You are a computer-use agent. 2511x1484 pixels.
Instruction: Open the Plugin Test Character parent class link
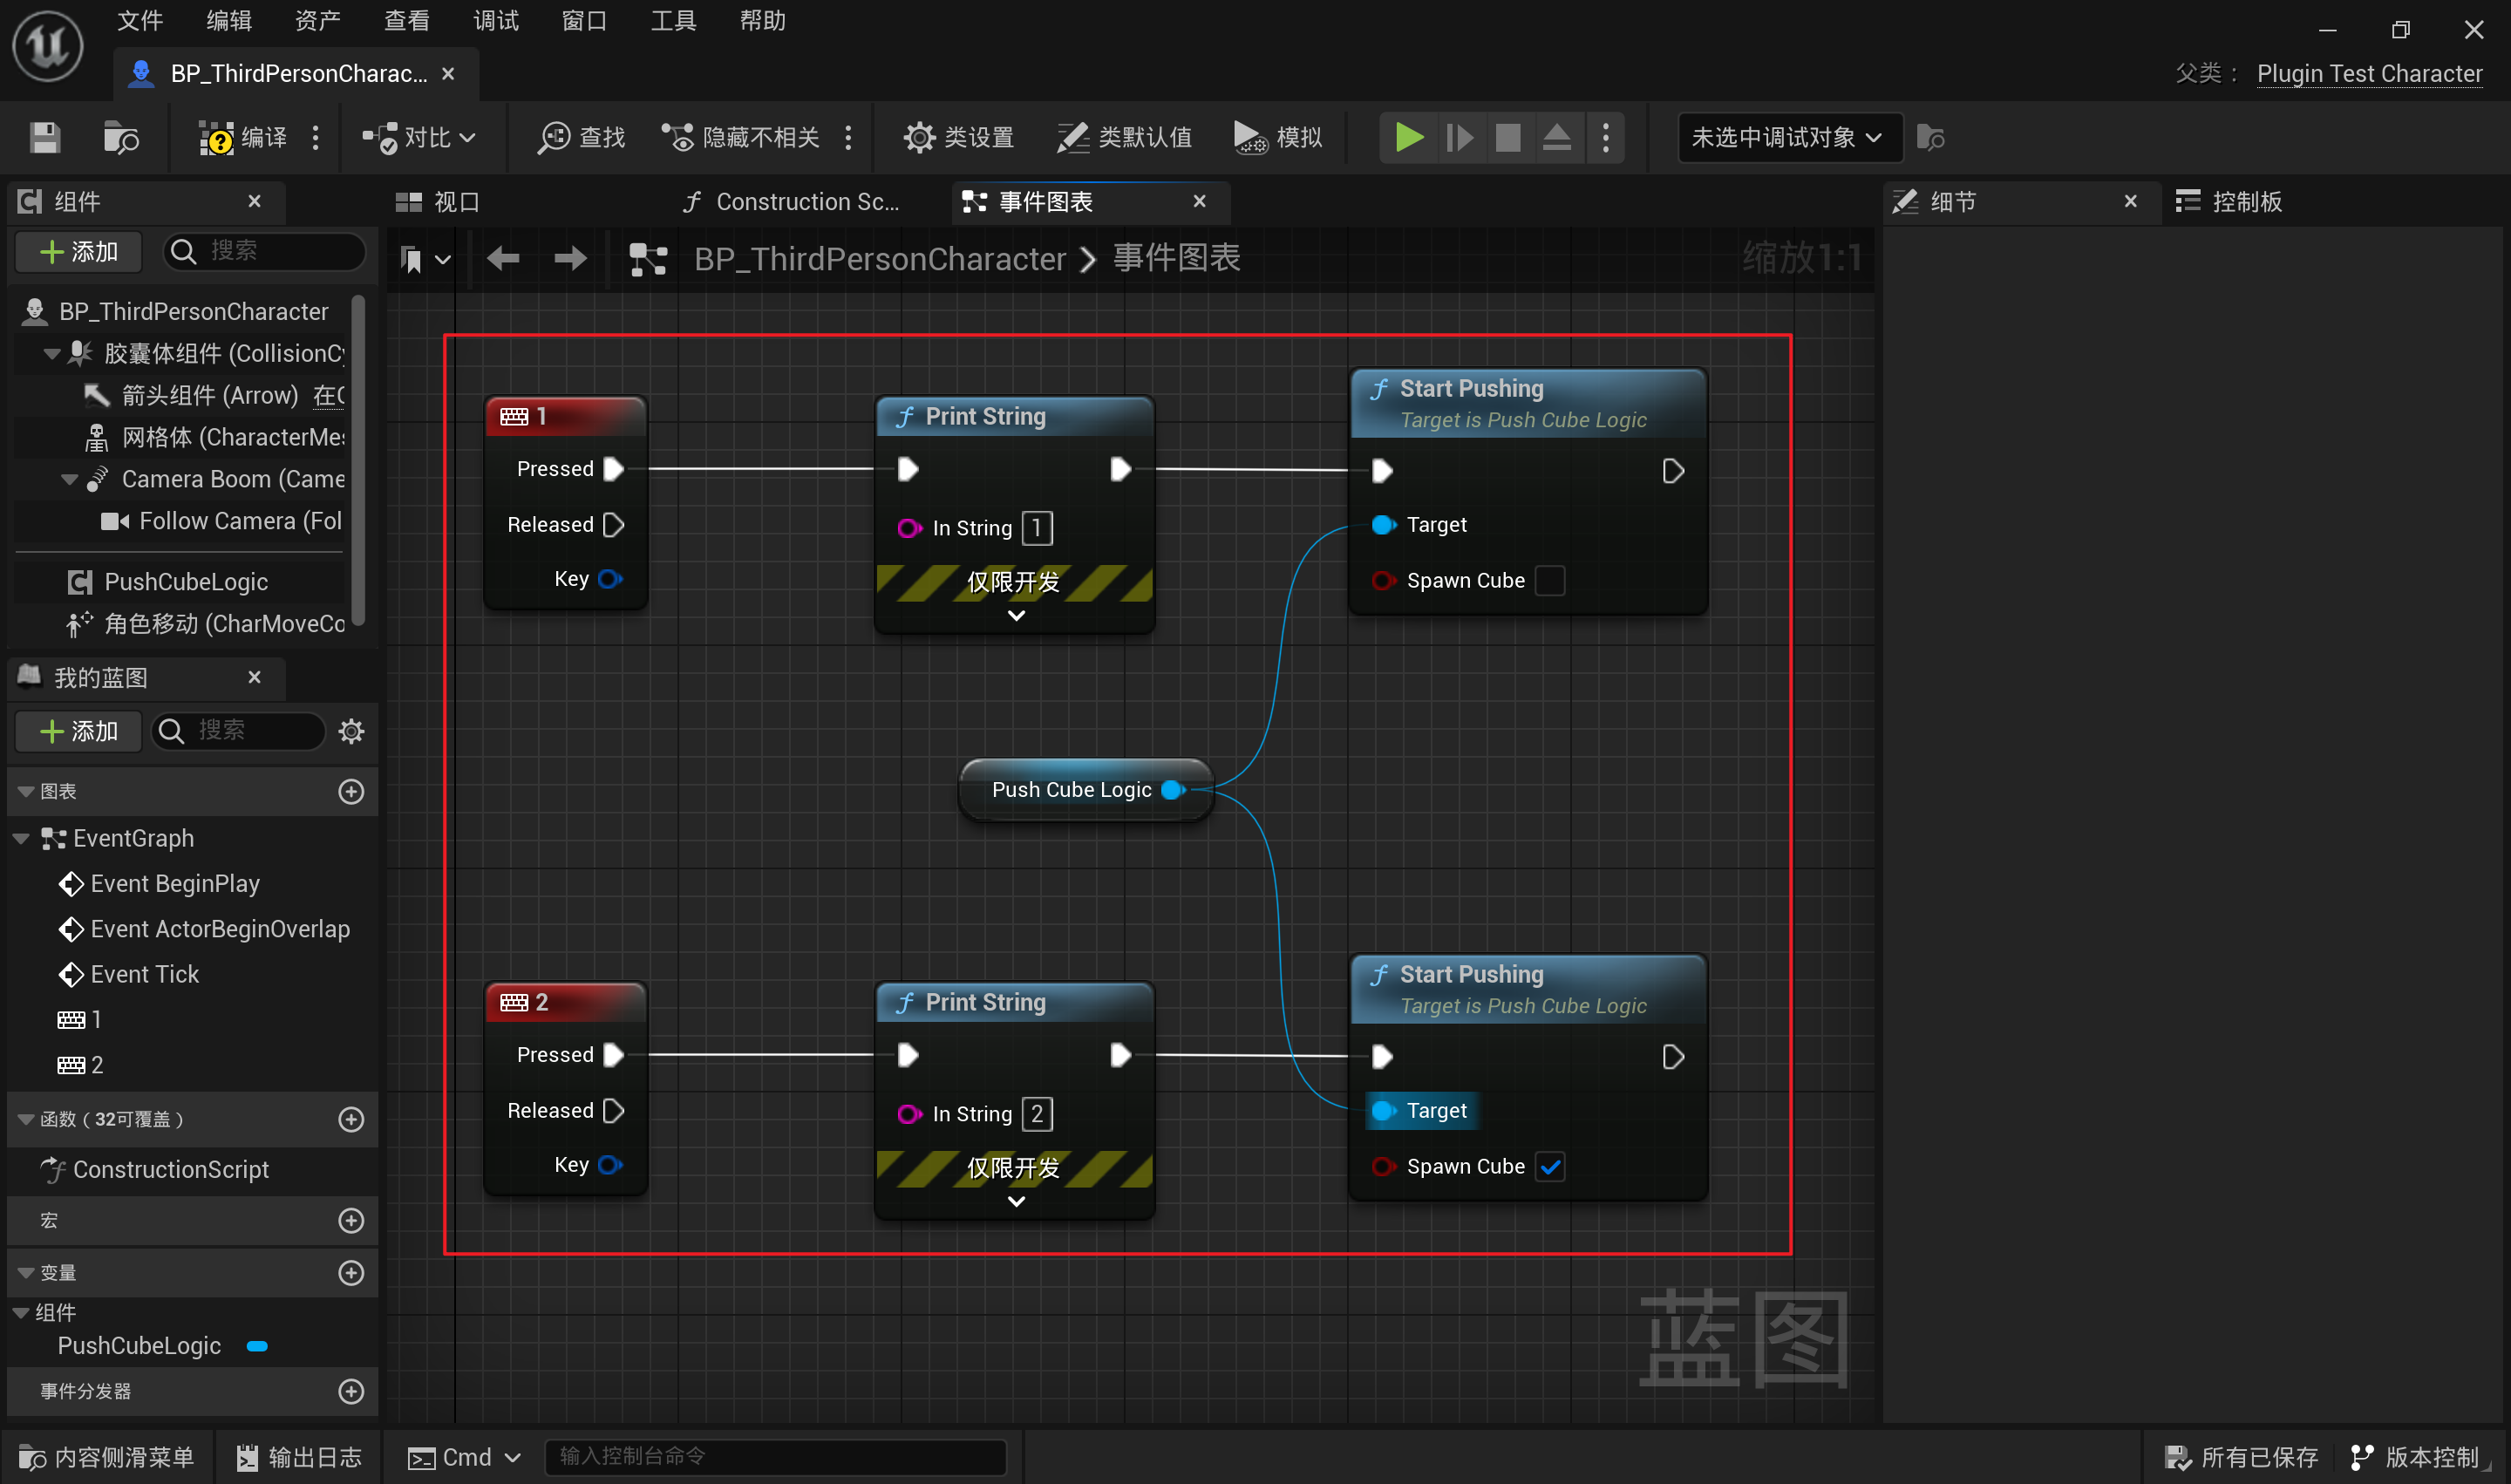pos(2369,74)
